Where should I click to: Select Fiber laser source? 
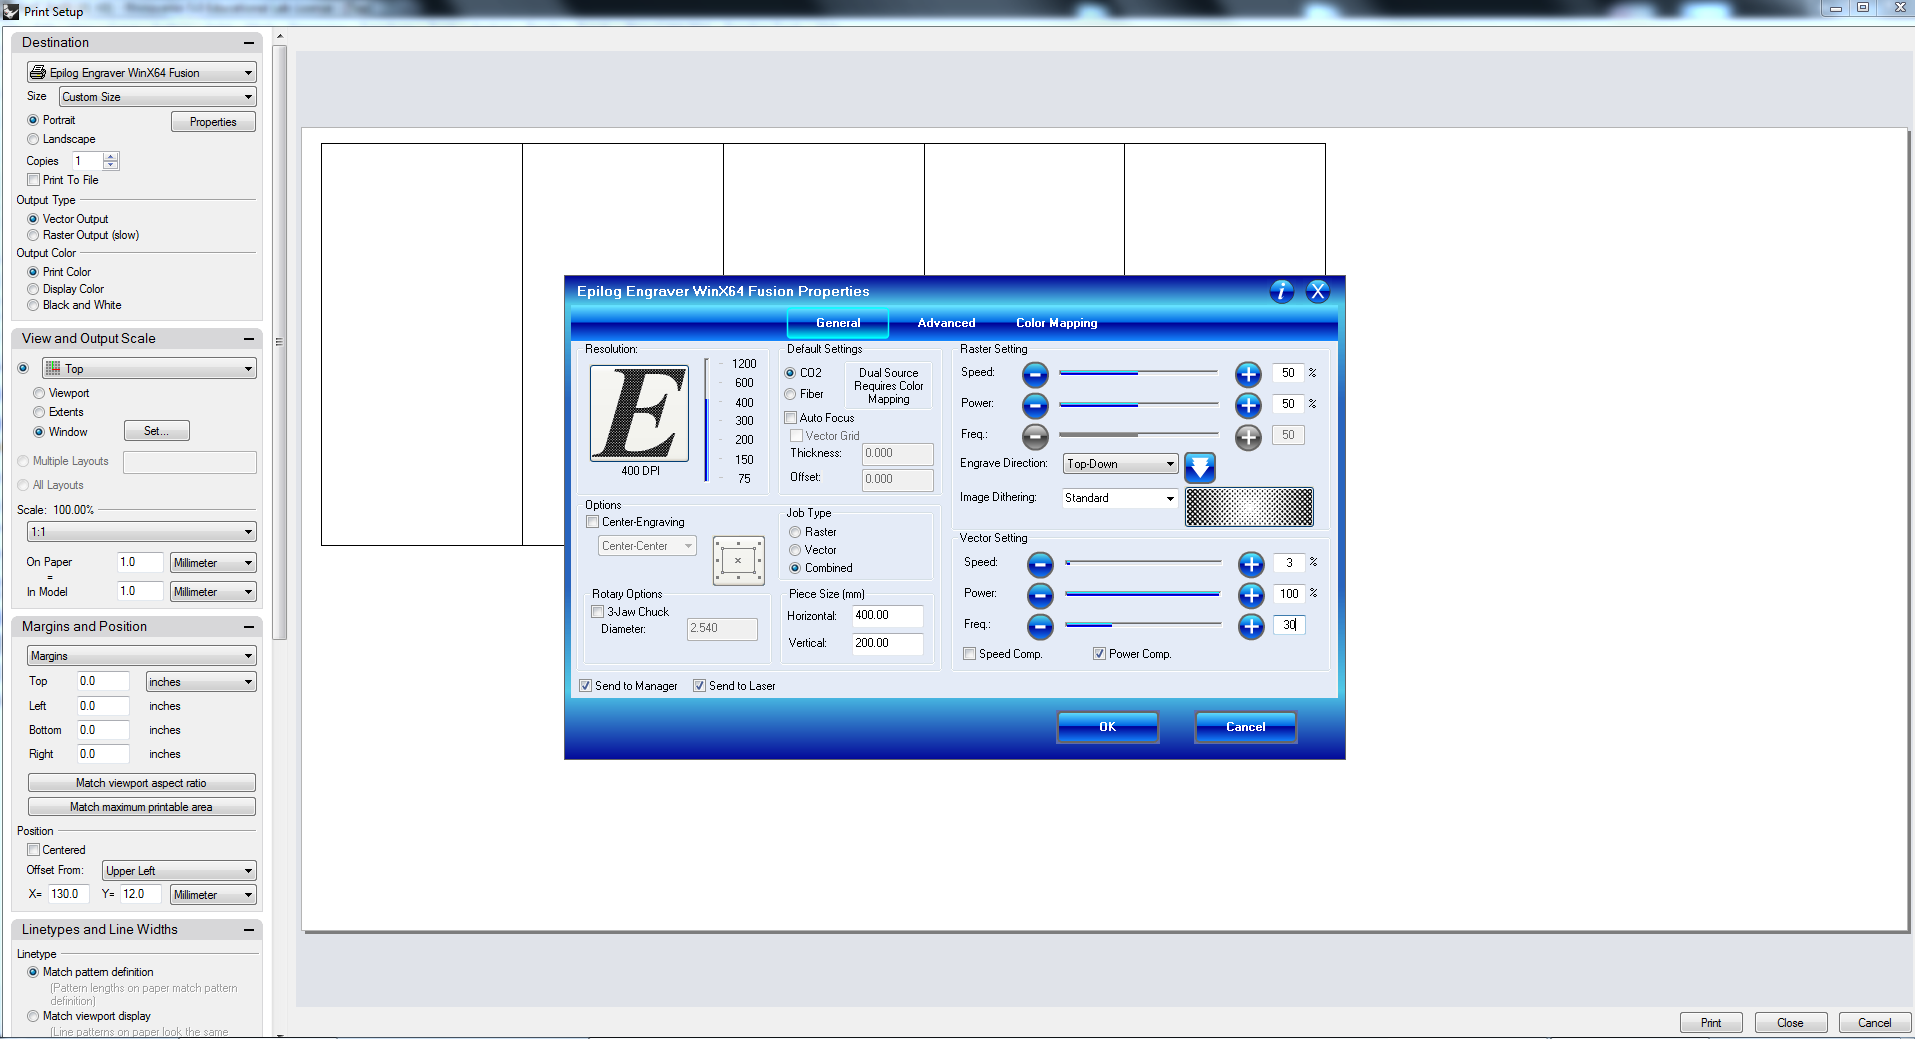click(x=790, y=395)
